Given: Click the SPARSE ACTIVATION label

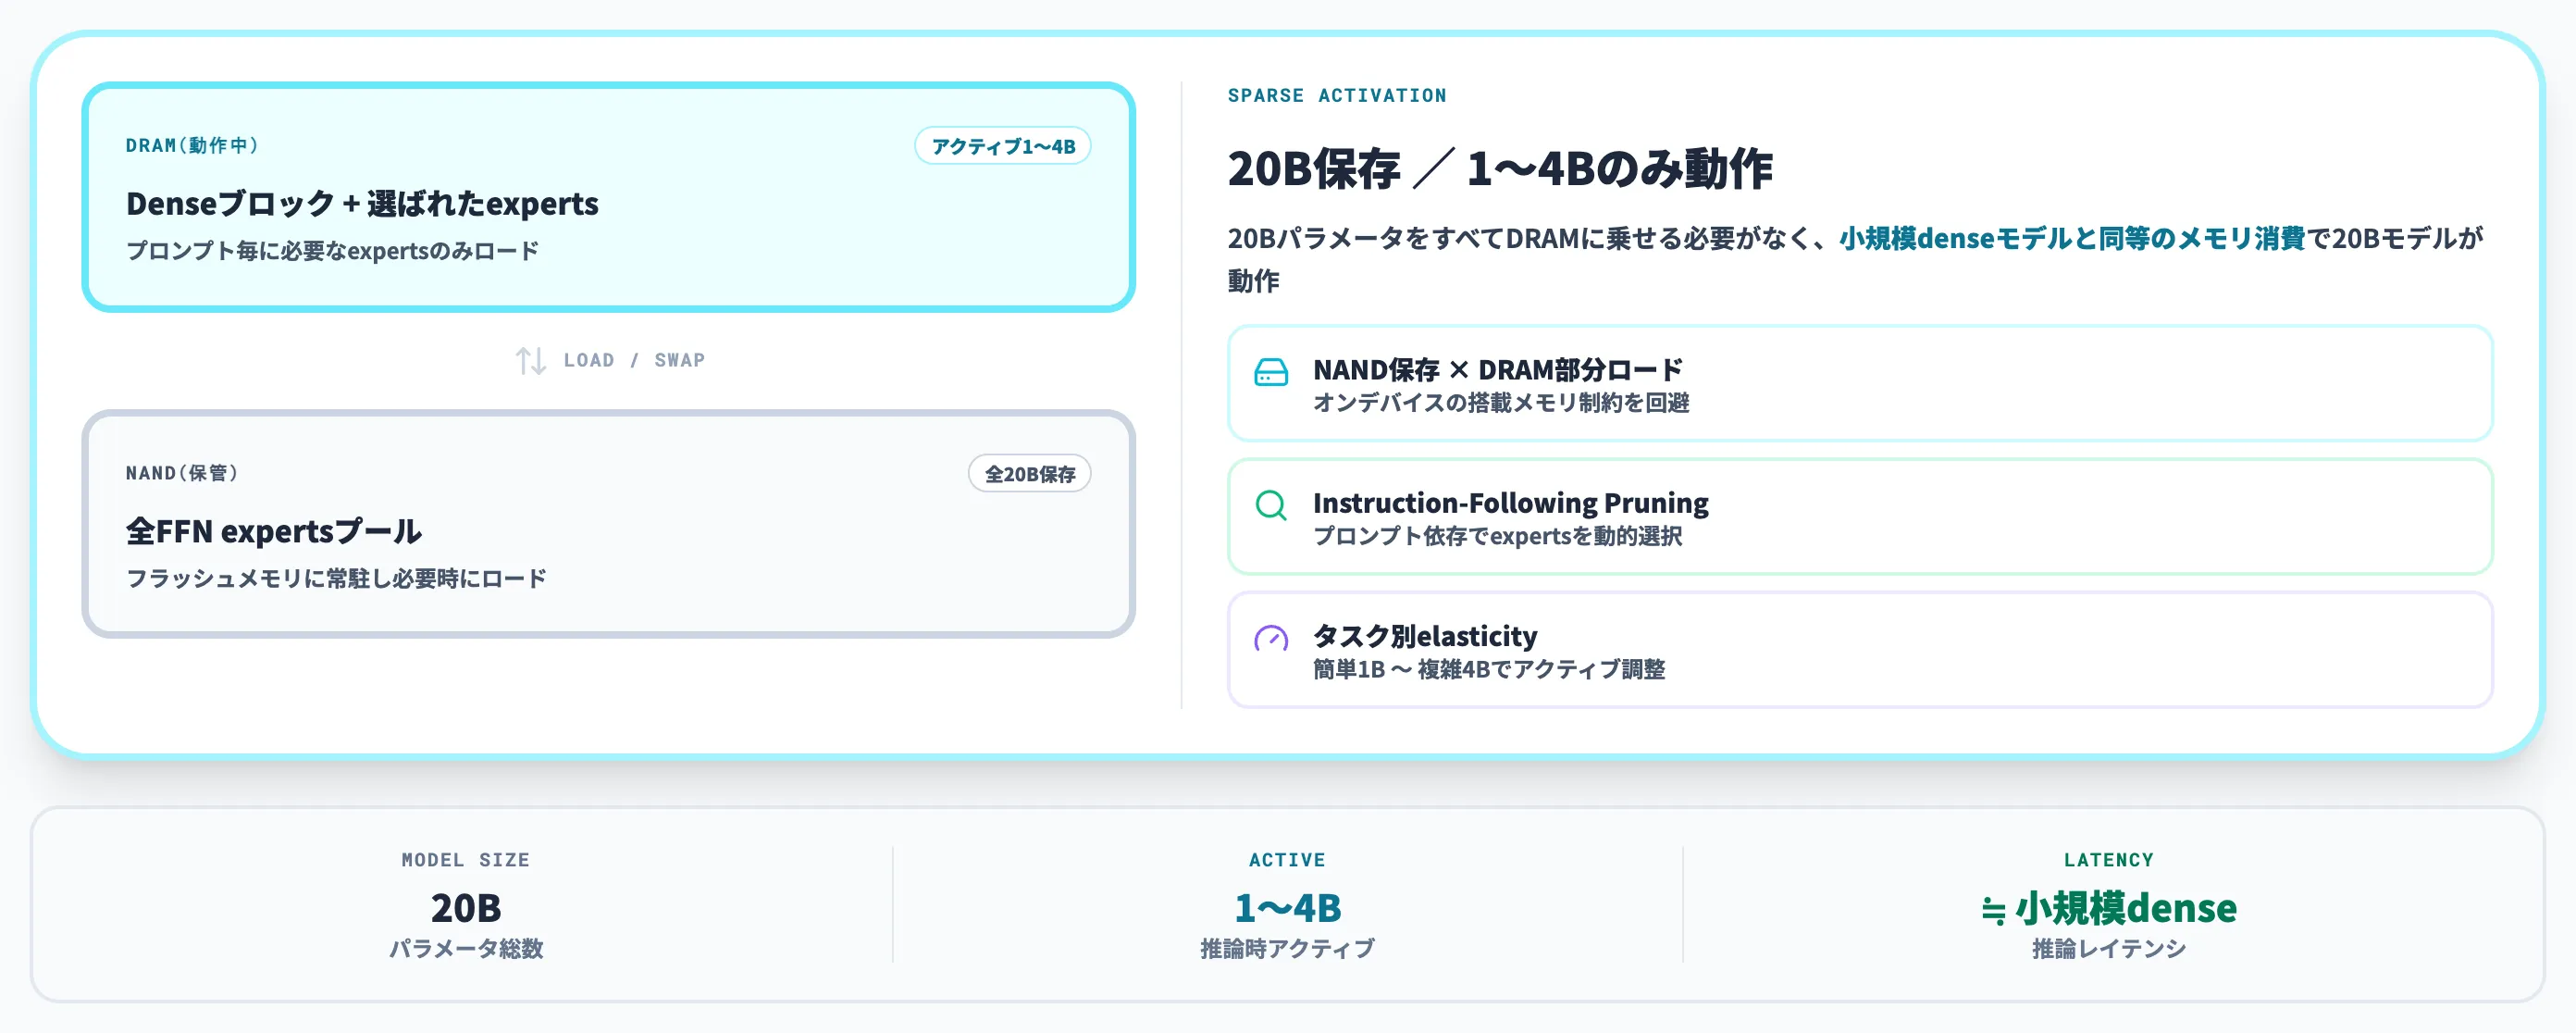Looking at the screenshot, I should [x=1337, y=95].
